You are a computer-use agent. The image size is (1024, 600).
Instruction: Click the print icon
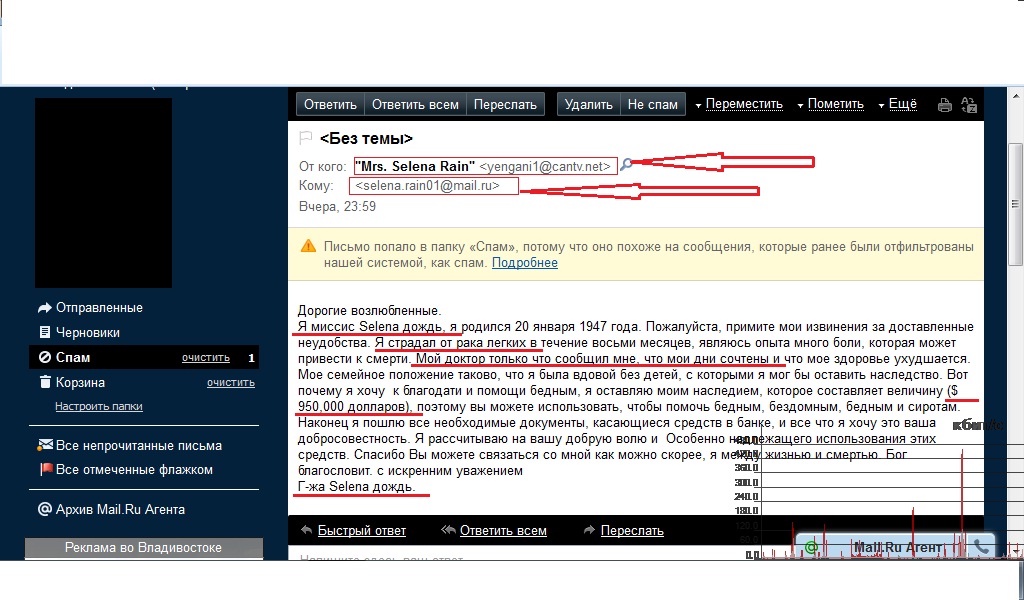pos(944,105)
